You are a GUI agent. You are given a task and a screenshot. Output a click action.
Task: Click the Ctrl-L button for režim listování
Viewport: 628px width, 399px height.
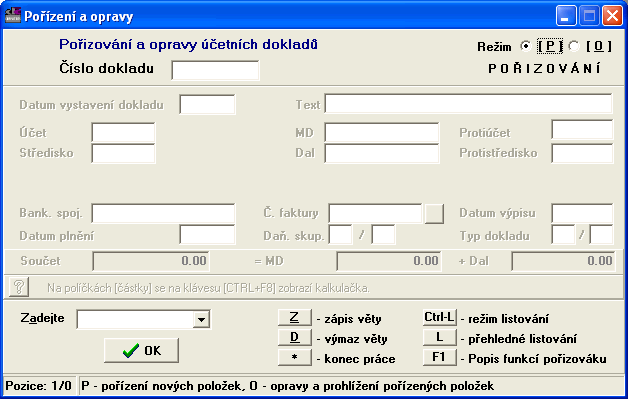click(x=439, y=317)
